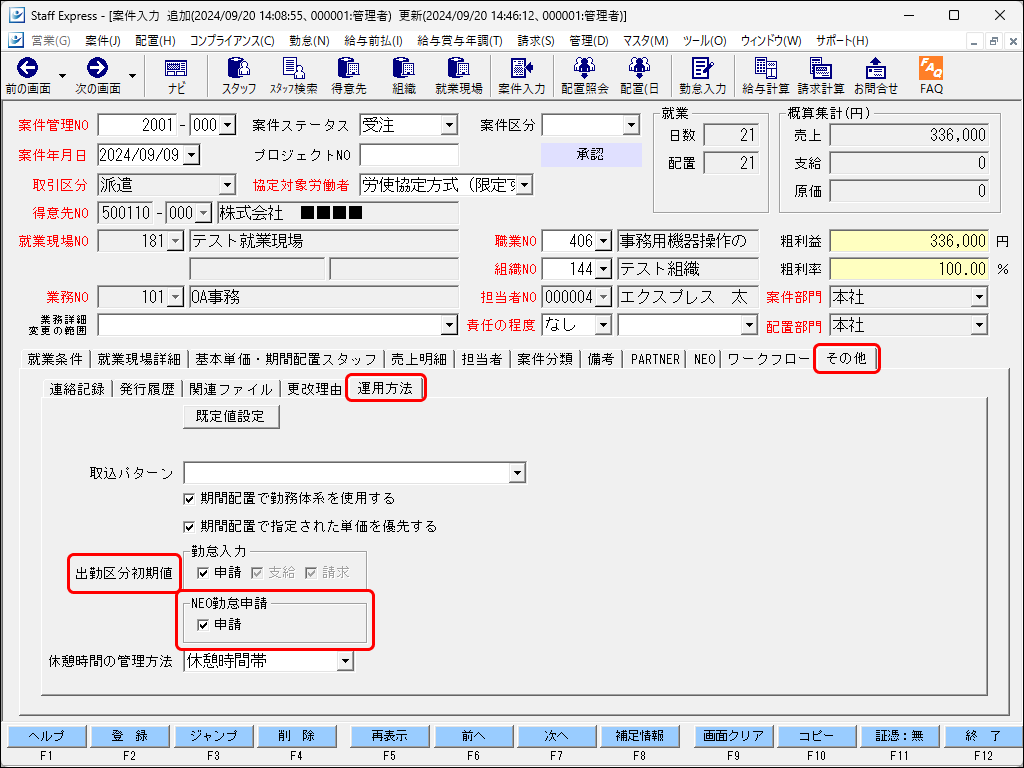
Task: Click the コピー F10 button
Action: click(x=816, y=737)
